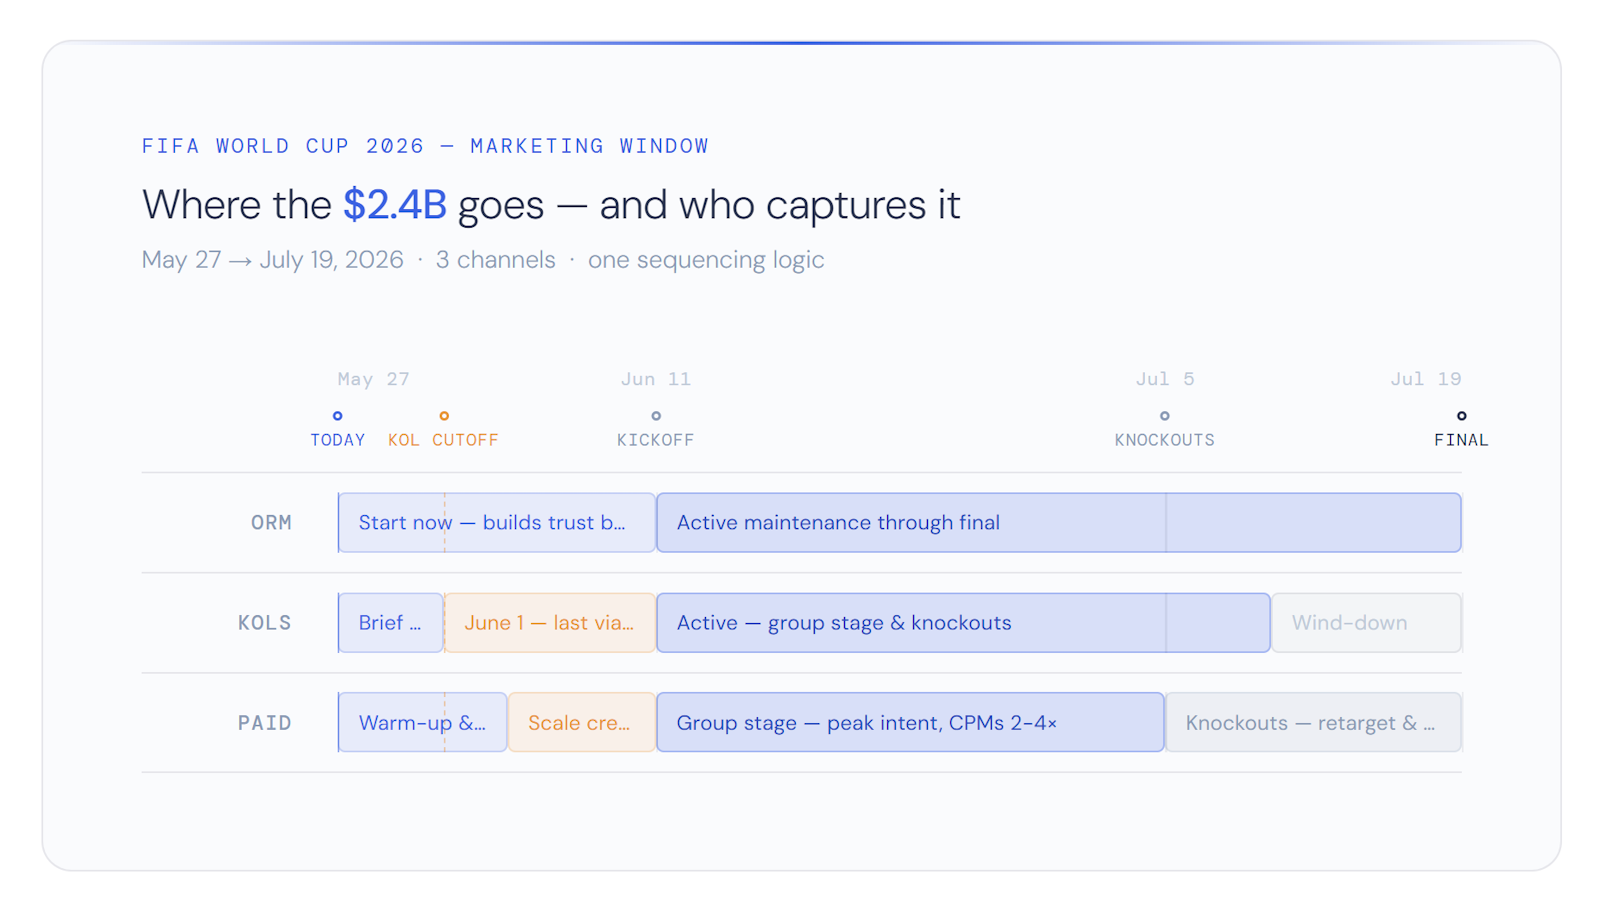This screenshot has height=913, width=1600.
Task: Select the 'Start now — builds trust' ORM bar
Action: click(x=497, y=523)
